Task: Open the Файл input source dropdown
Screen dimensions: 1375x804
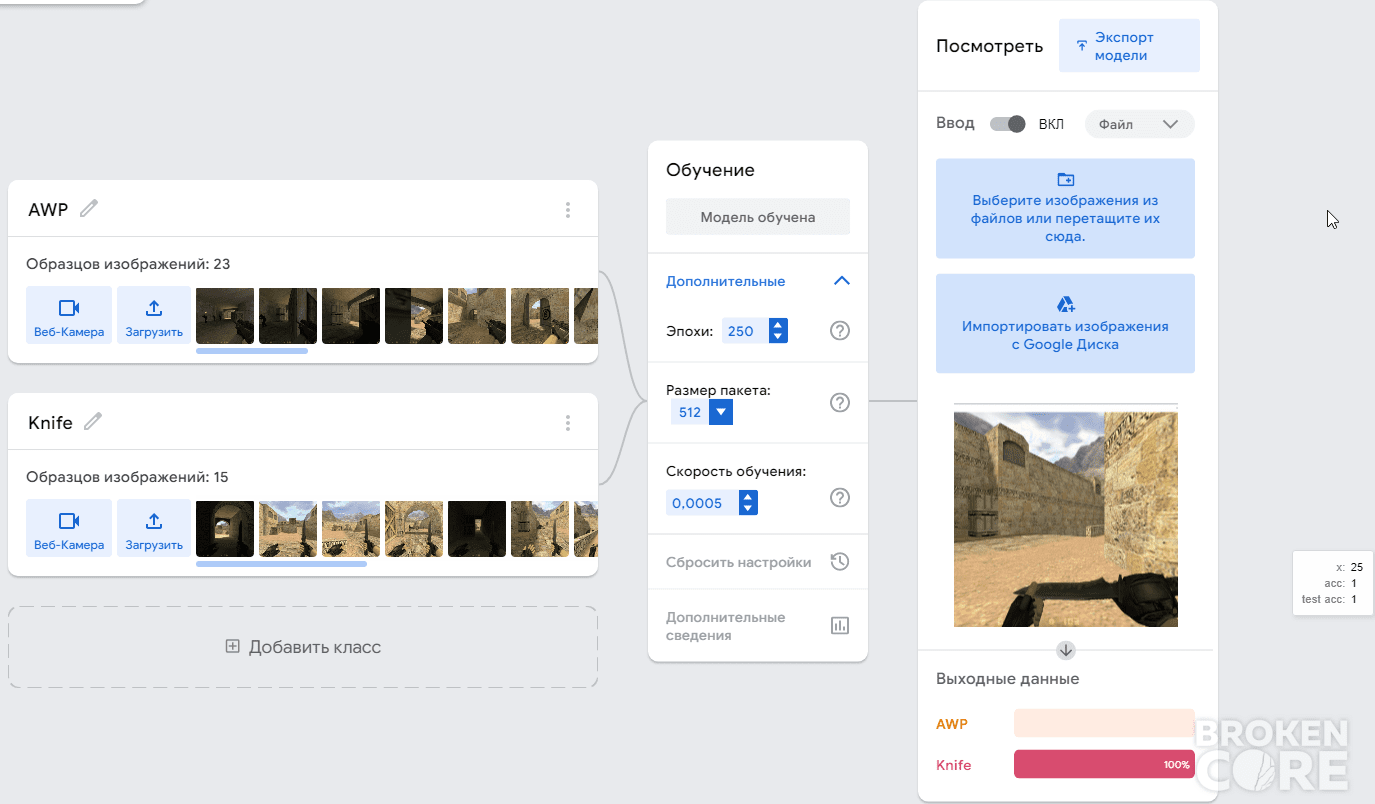Action: click(x=1140, y=125)
